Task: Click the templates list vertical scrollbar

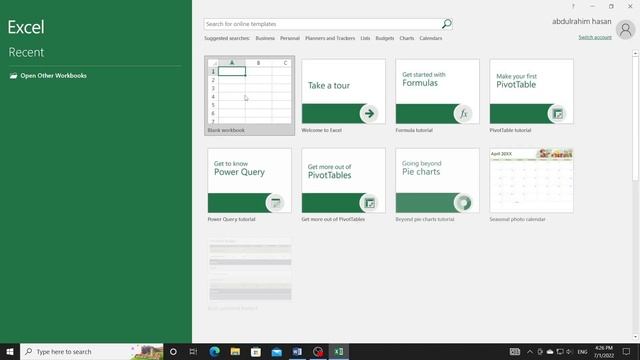Action: [x=635, y=118]
